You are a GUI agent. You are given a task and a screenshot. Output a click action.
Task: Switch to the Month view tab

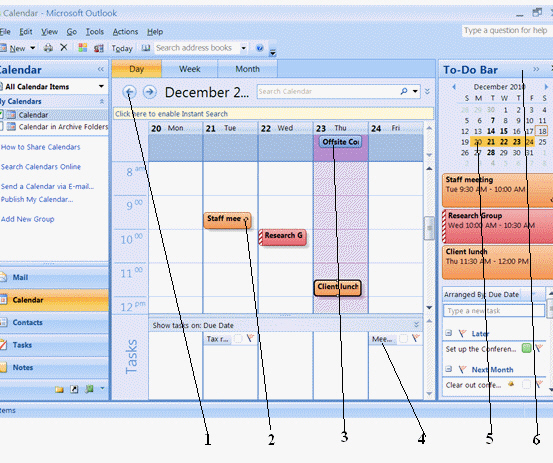(248, 69)
